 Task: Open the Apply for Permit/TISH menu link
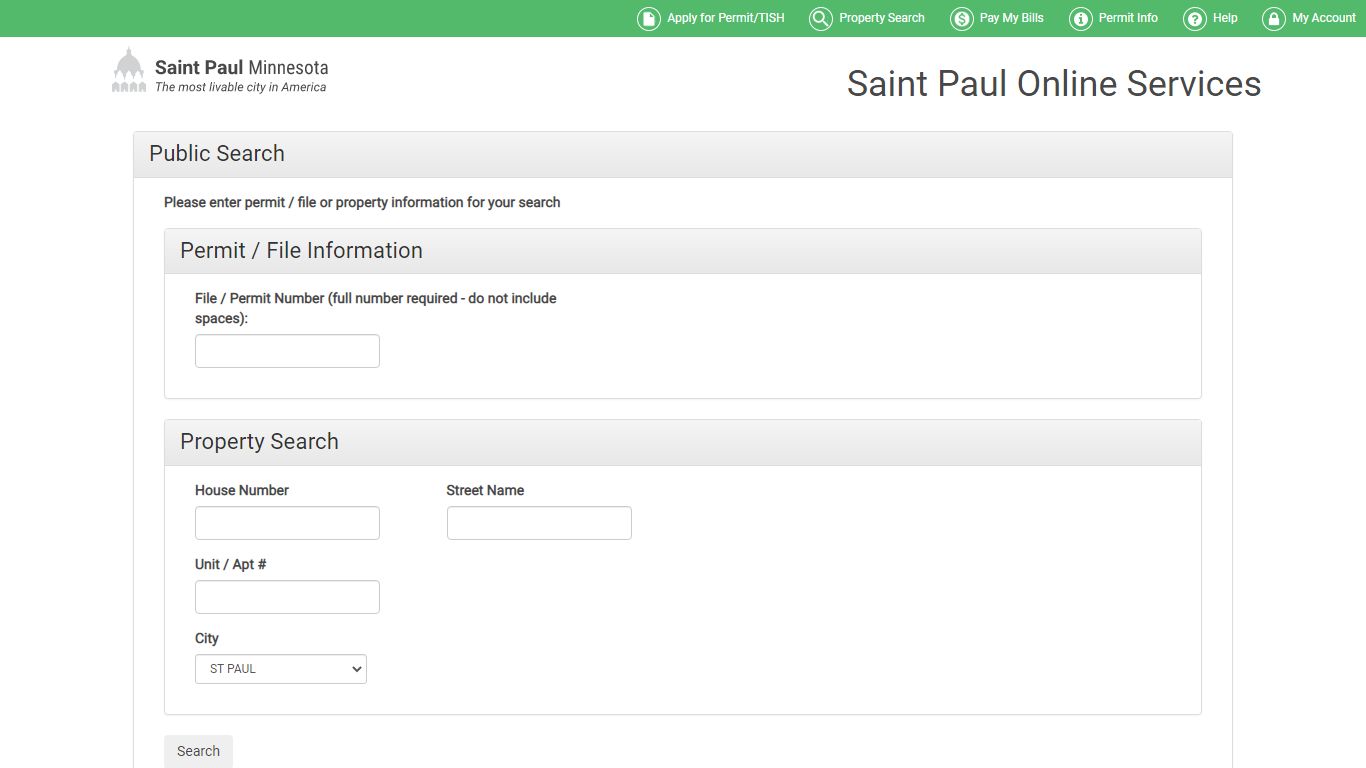[726, 18]
